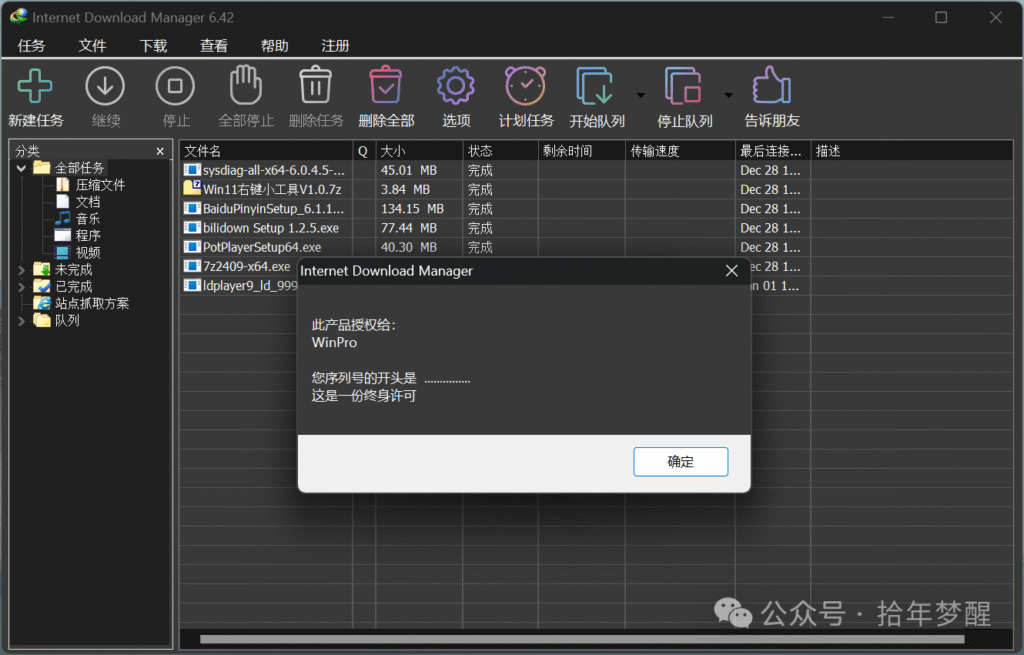Sort by 状态 column header
Viewport: 1024px width, 655px height.
click(500, 151)
